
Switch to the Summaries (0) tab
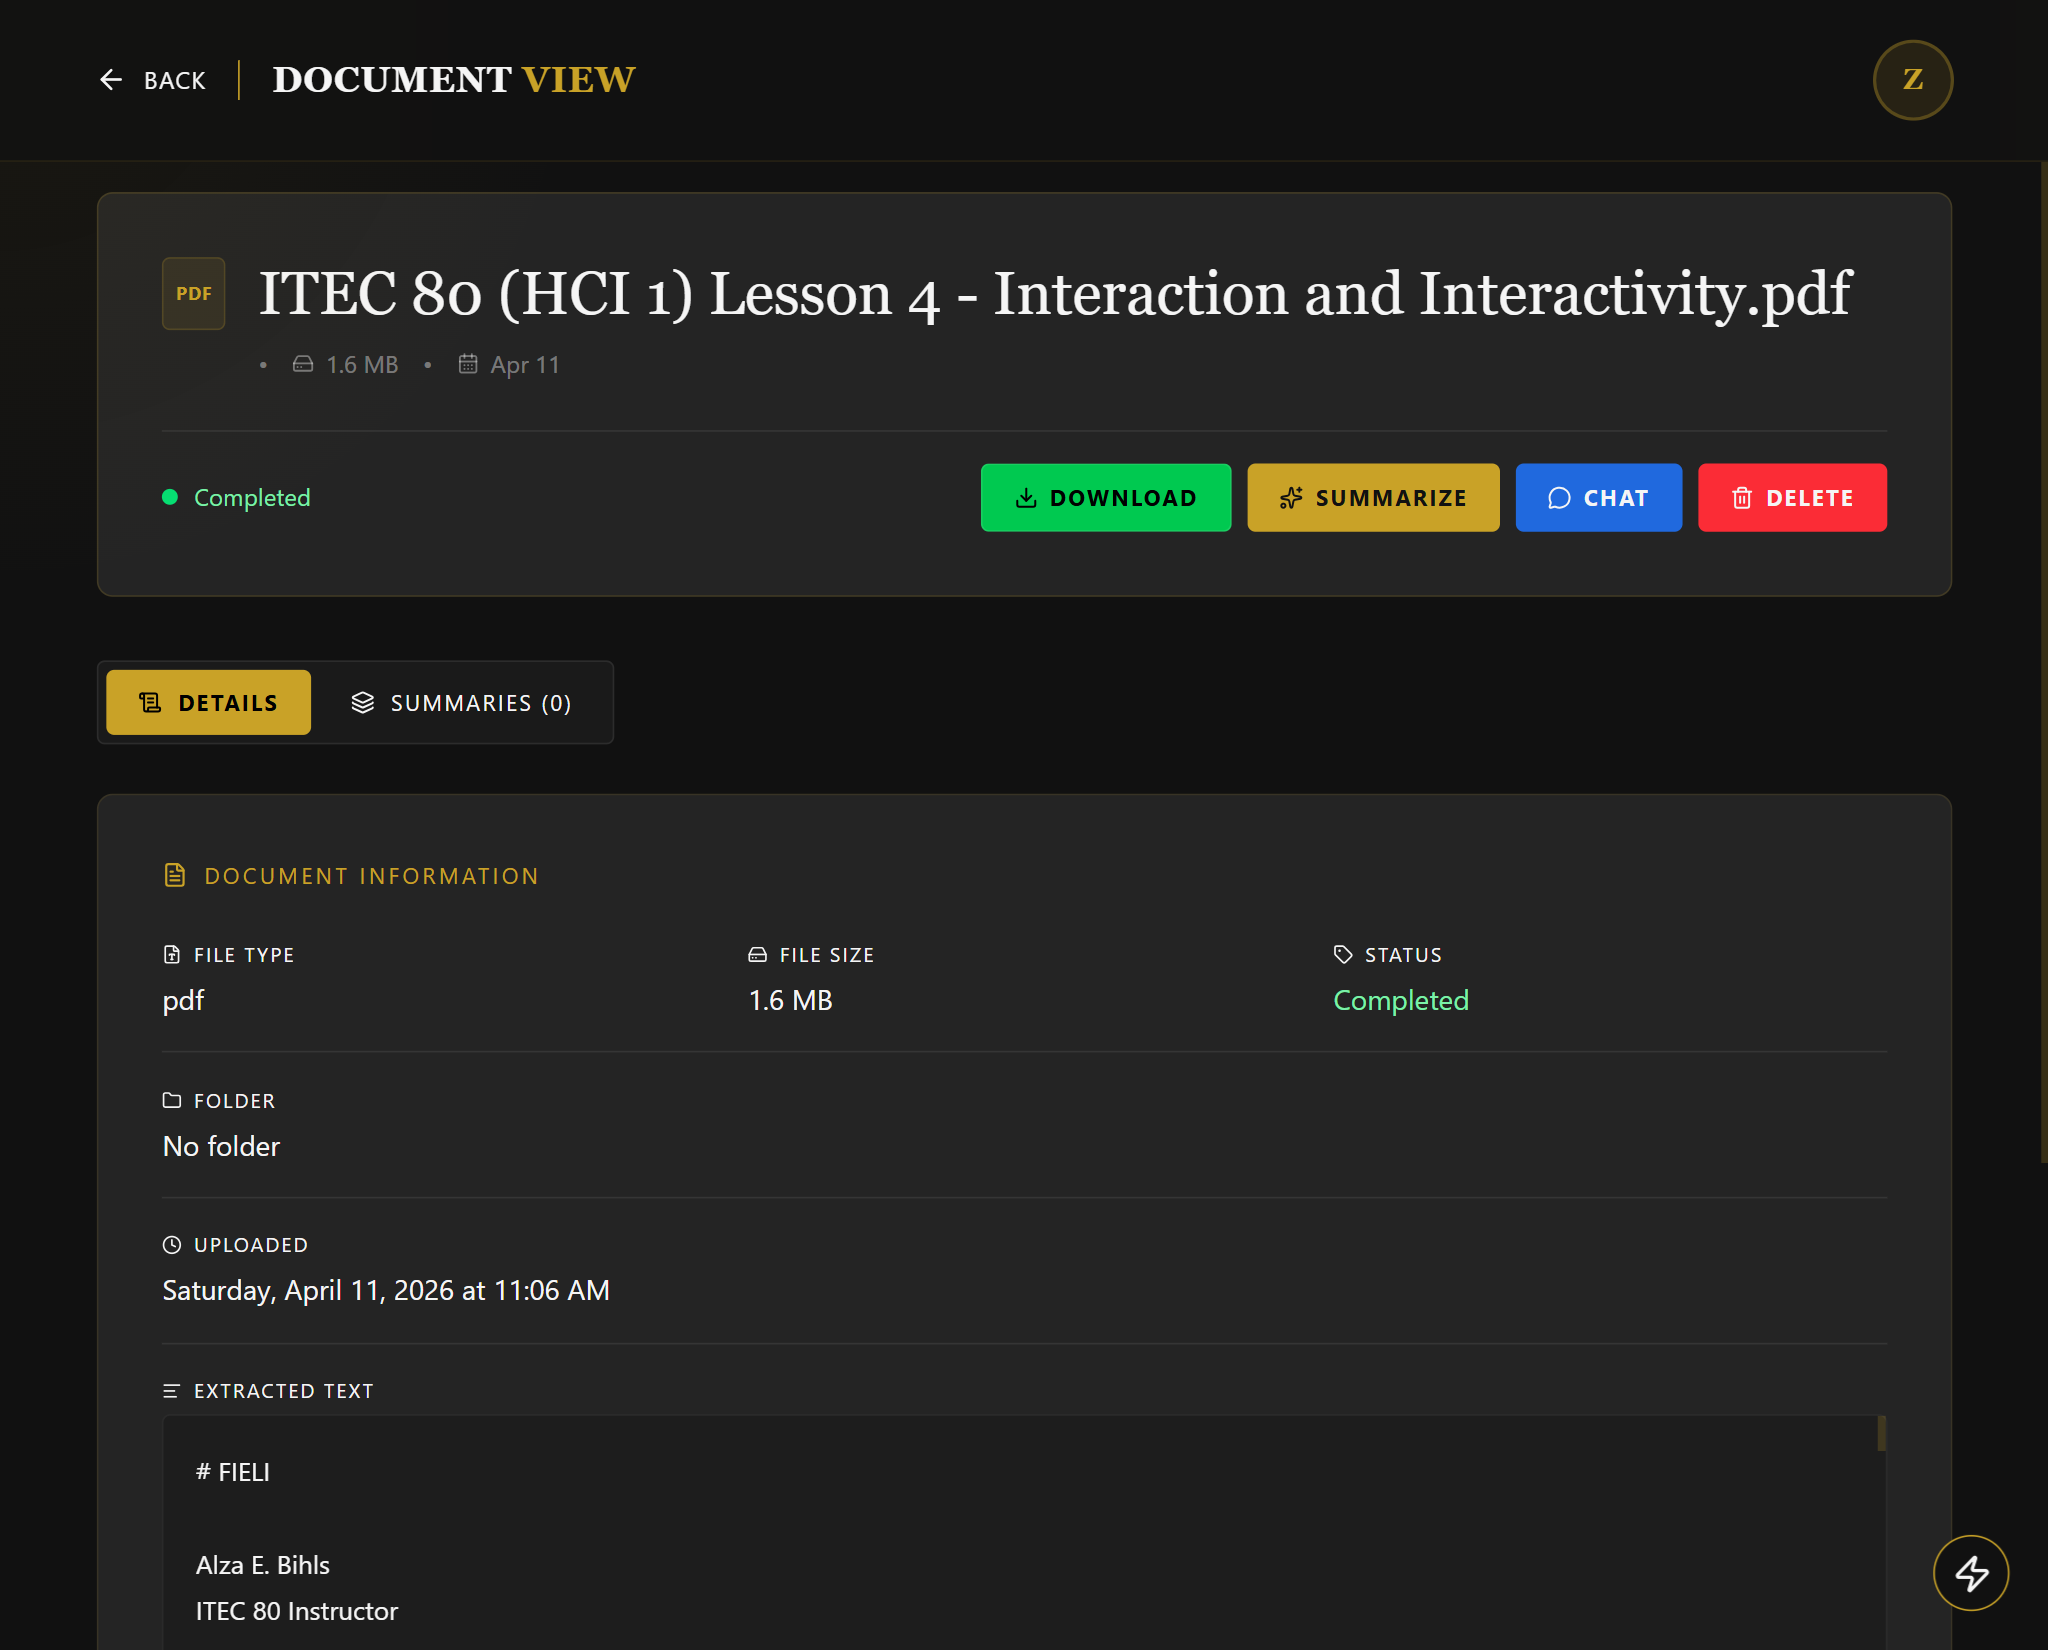coord(463,702)
